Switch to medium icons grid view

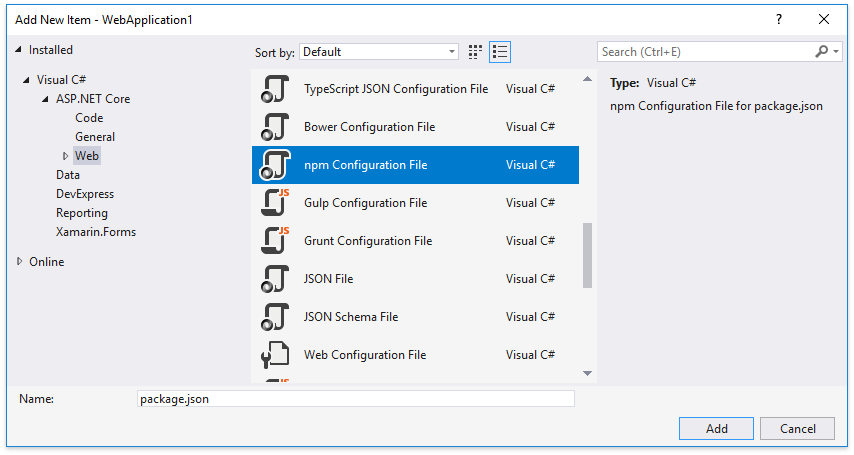475,52
